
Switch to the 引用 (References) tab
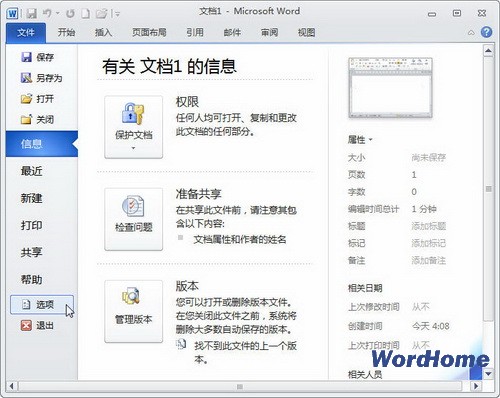195,32
